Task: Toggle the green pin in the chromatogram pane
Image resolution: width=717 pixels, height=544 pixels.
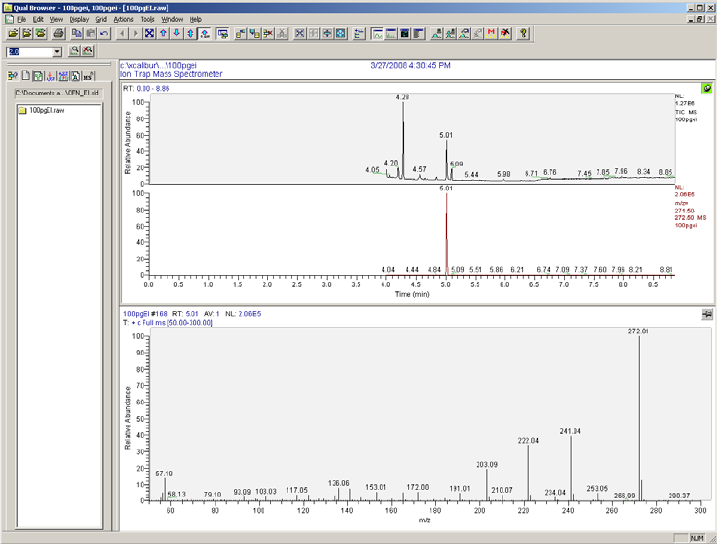Action: coord(707,89)
